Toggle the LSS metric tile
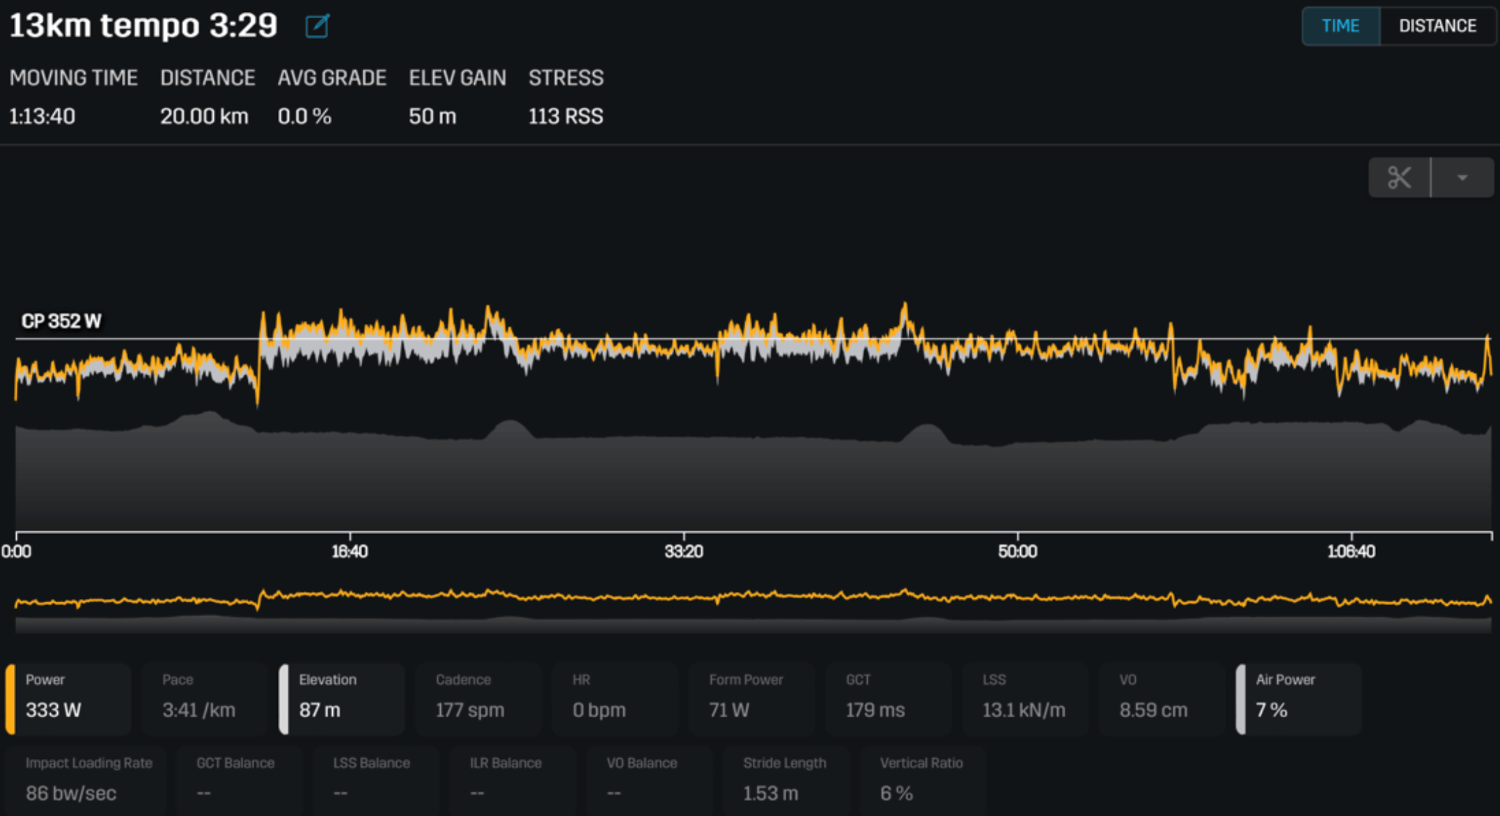 coord(1026,699)
